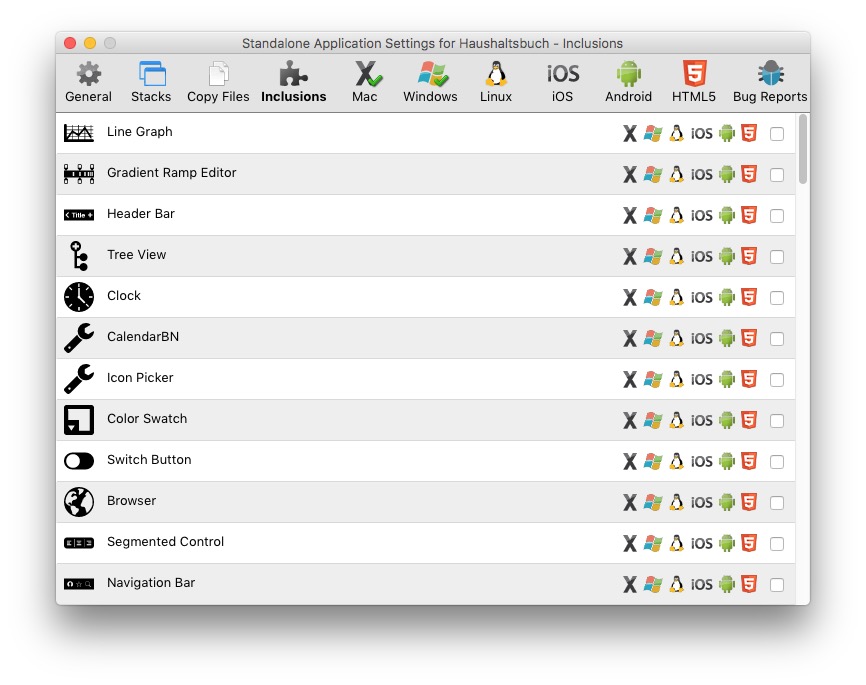Select the Navigation Bar label
The height and width of the screenshot is (685, 866).
coord(151,583)
